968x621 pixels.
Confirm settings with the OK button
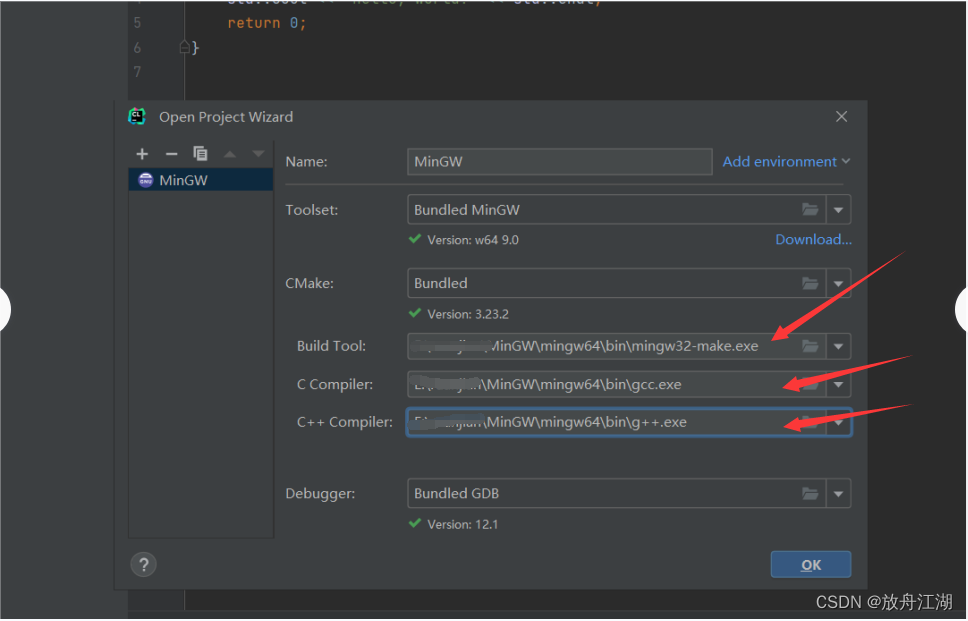pyautogui.click(x=810, y=564)
